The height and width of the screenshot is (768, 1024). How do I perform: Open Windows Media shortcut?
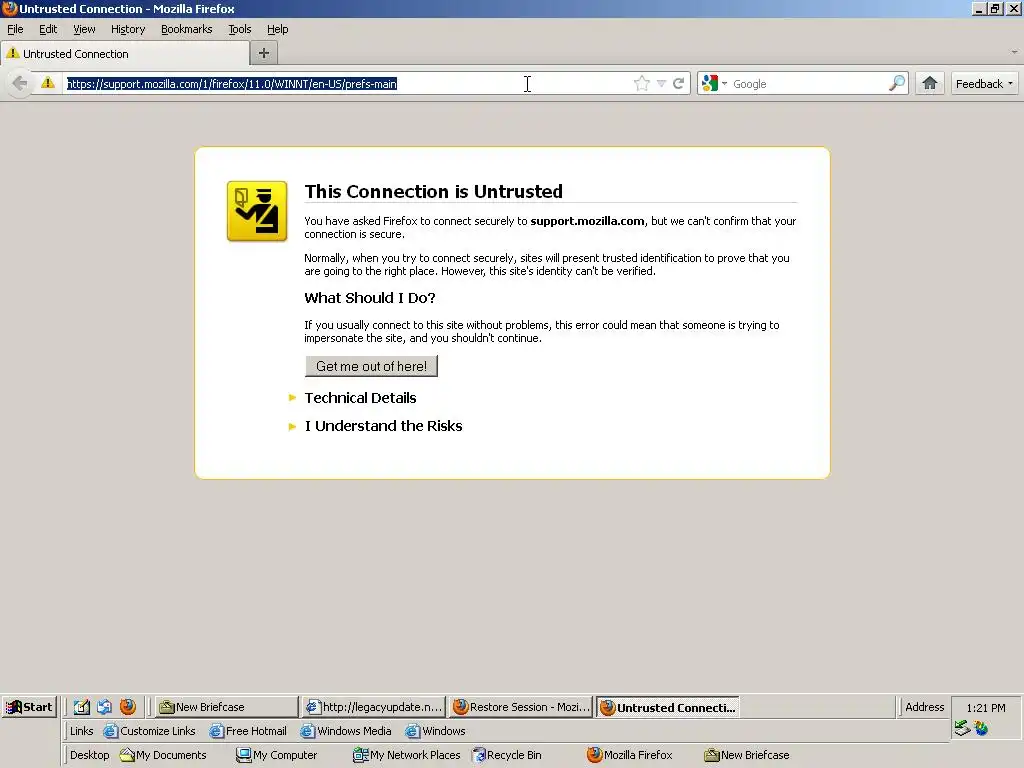point(345,731)
